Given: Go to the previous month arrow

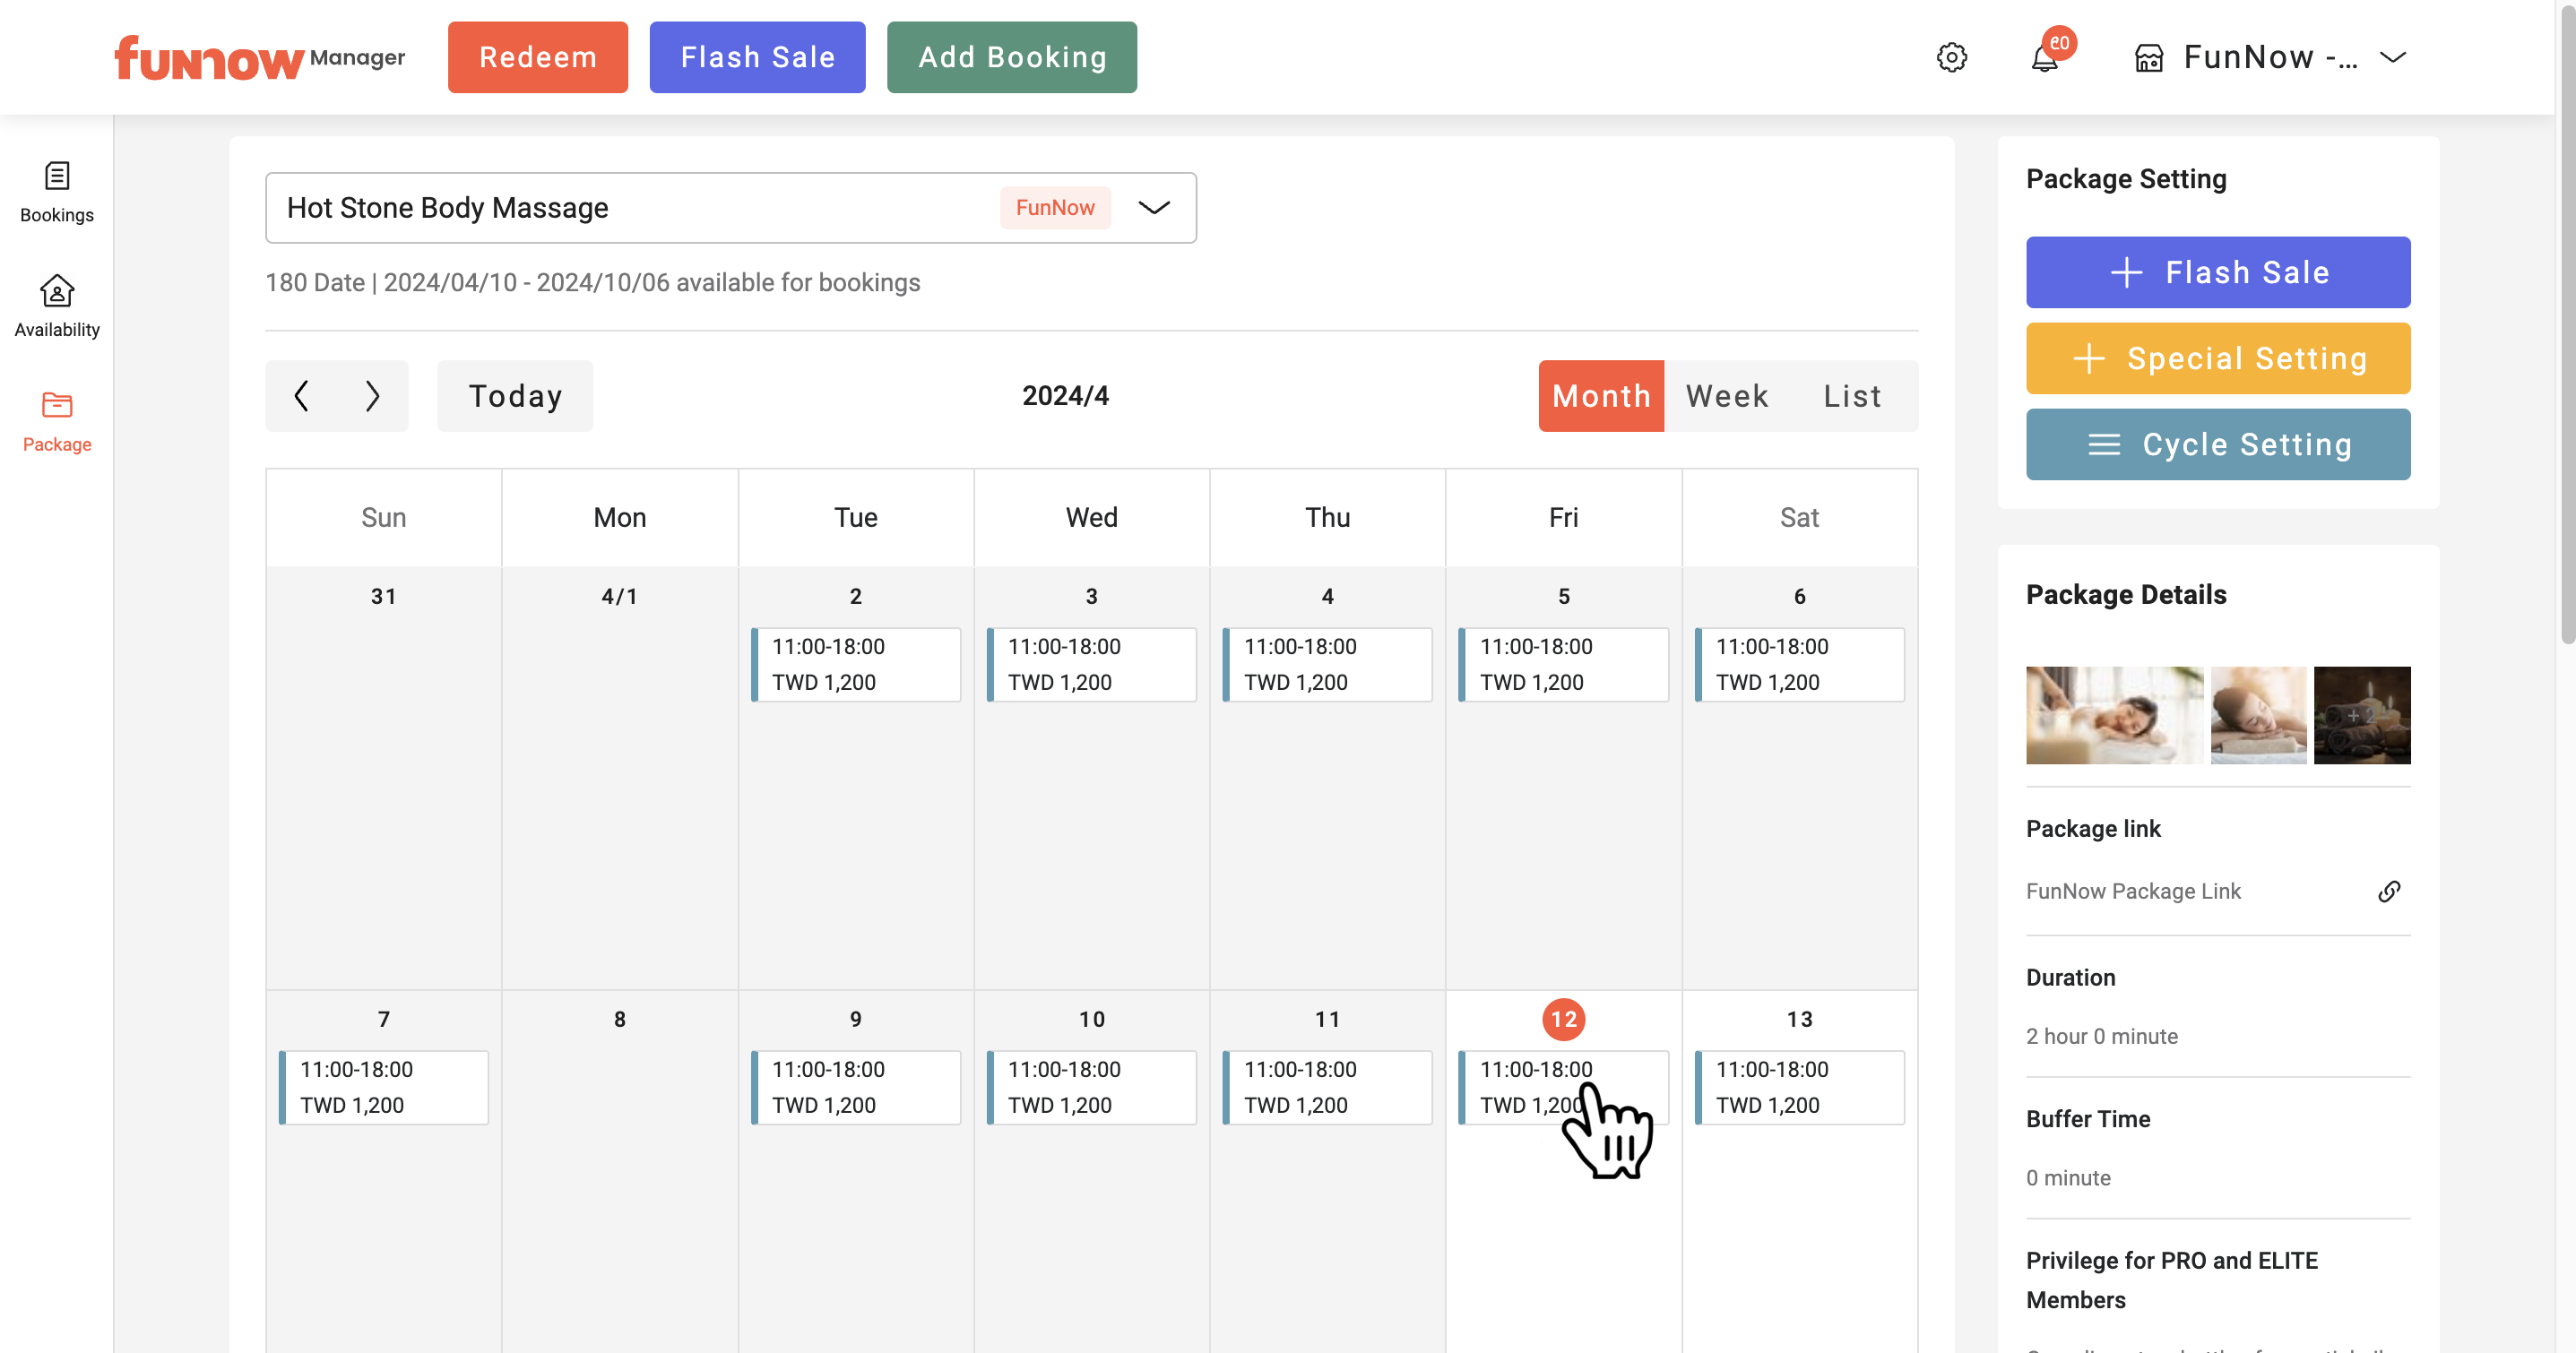Looking at the screenshot, I should pos(301,396).
